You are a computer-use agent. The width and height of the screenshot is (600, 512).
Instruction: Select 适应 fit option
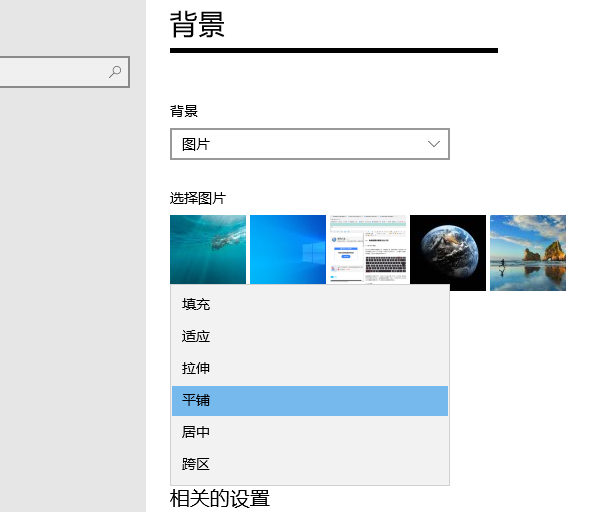310,337
